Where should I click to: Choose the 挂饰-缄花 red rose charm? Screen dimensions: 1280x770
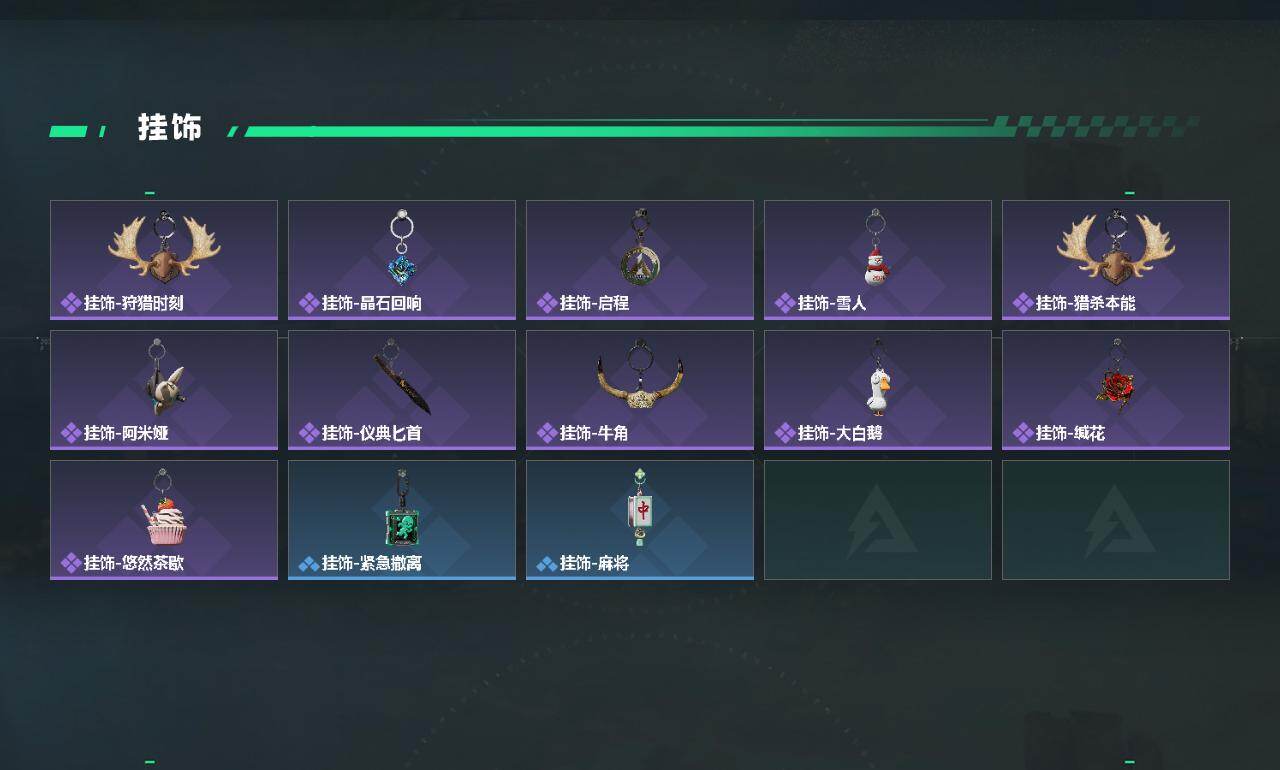click(x=1116, y=390)
